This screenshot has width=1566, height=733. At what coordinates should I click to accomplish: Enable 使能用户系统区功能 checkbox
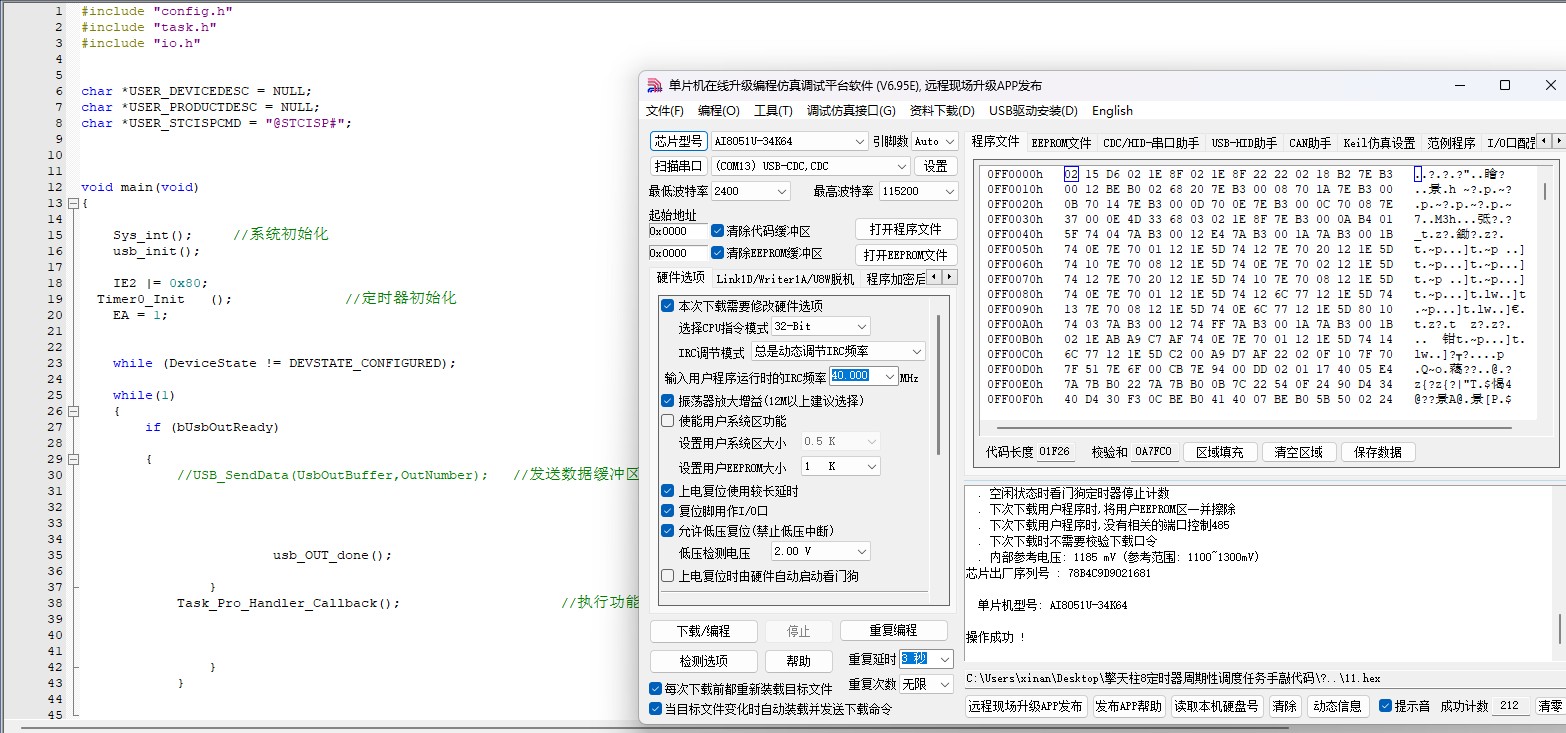click(x=668, y=421)
